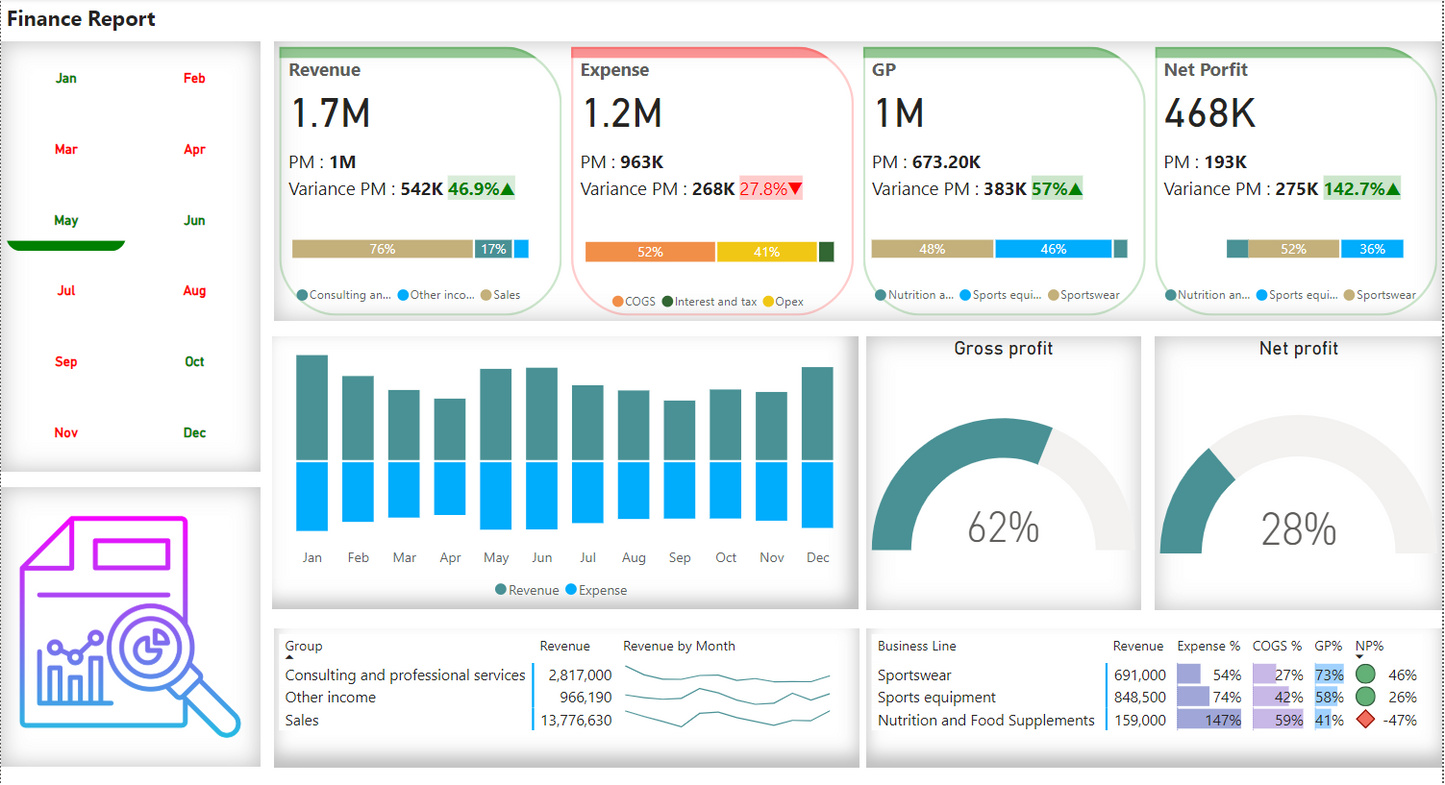Screen dimensions: 1445x785
Task: Sort by the NP% column header
Action: pos(1369,646)
